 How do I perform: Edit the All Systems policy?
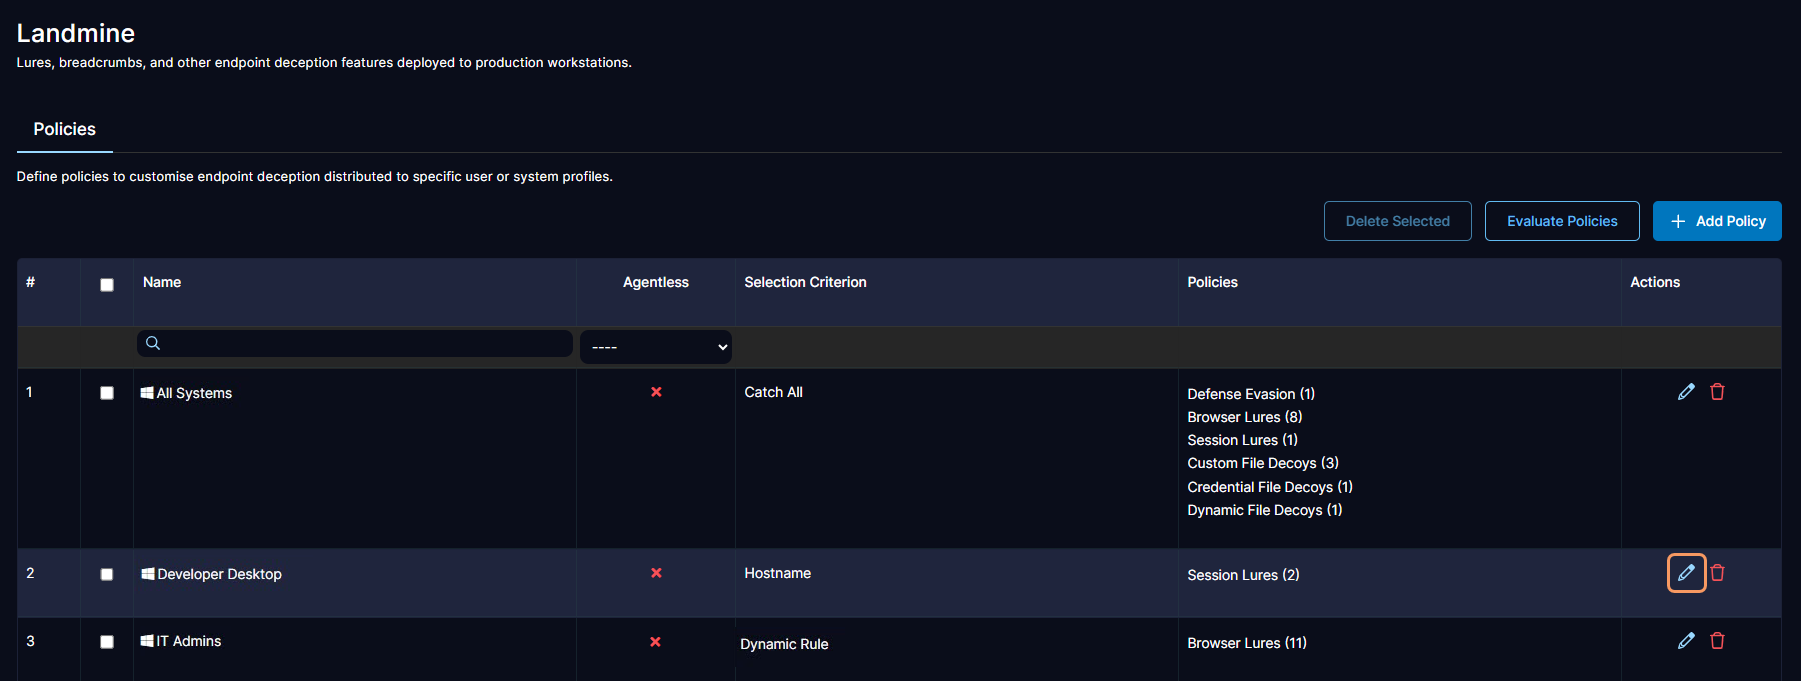click(1686, 392)
